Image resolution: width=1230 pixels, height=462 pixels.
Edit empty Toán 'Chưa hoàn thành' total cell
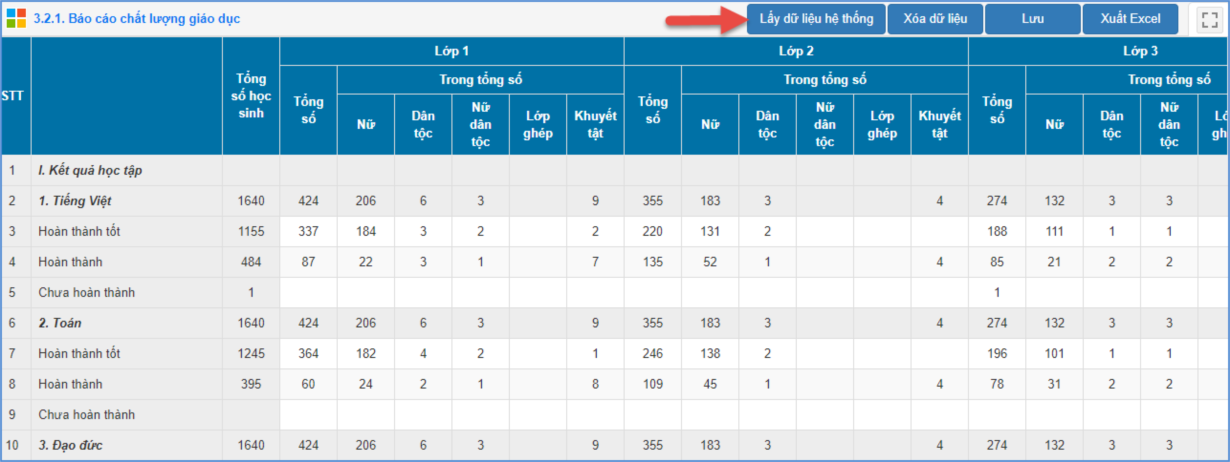point(251,415)
